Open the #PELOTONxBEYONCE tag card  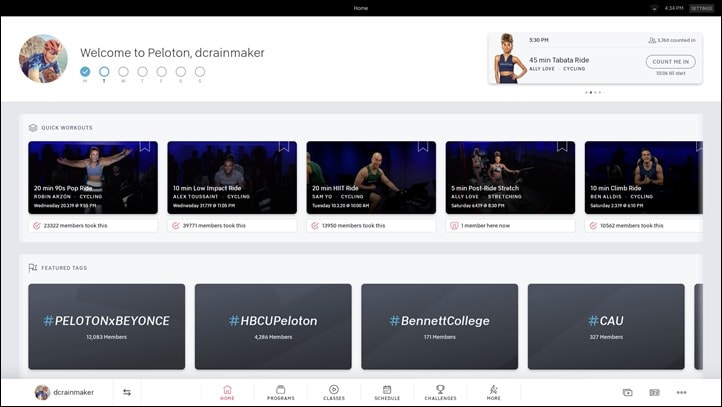coord(106,326)
